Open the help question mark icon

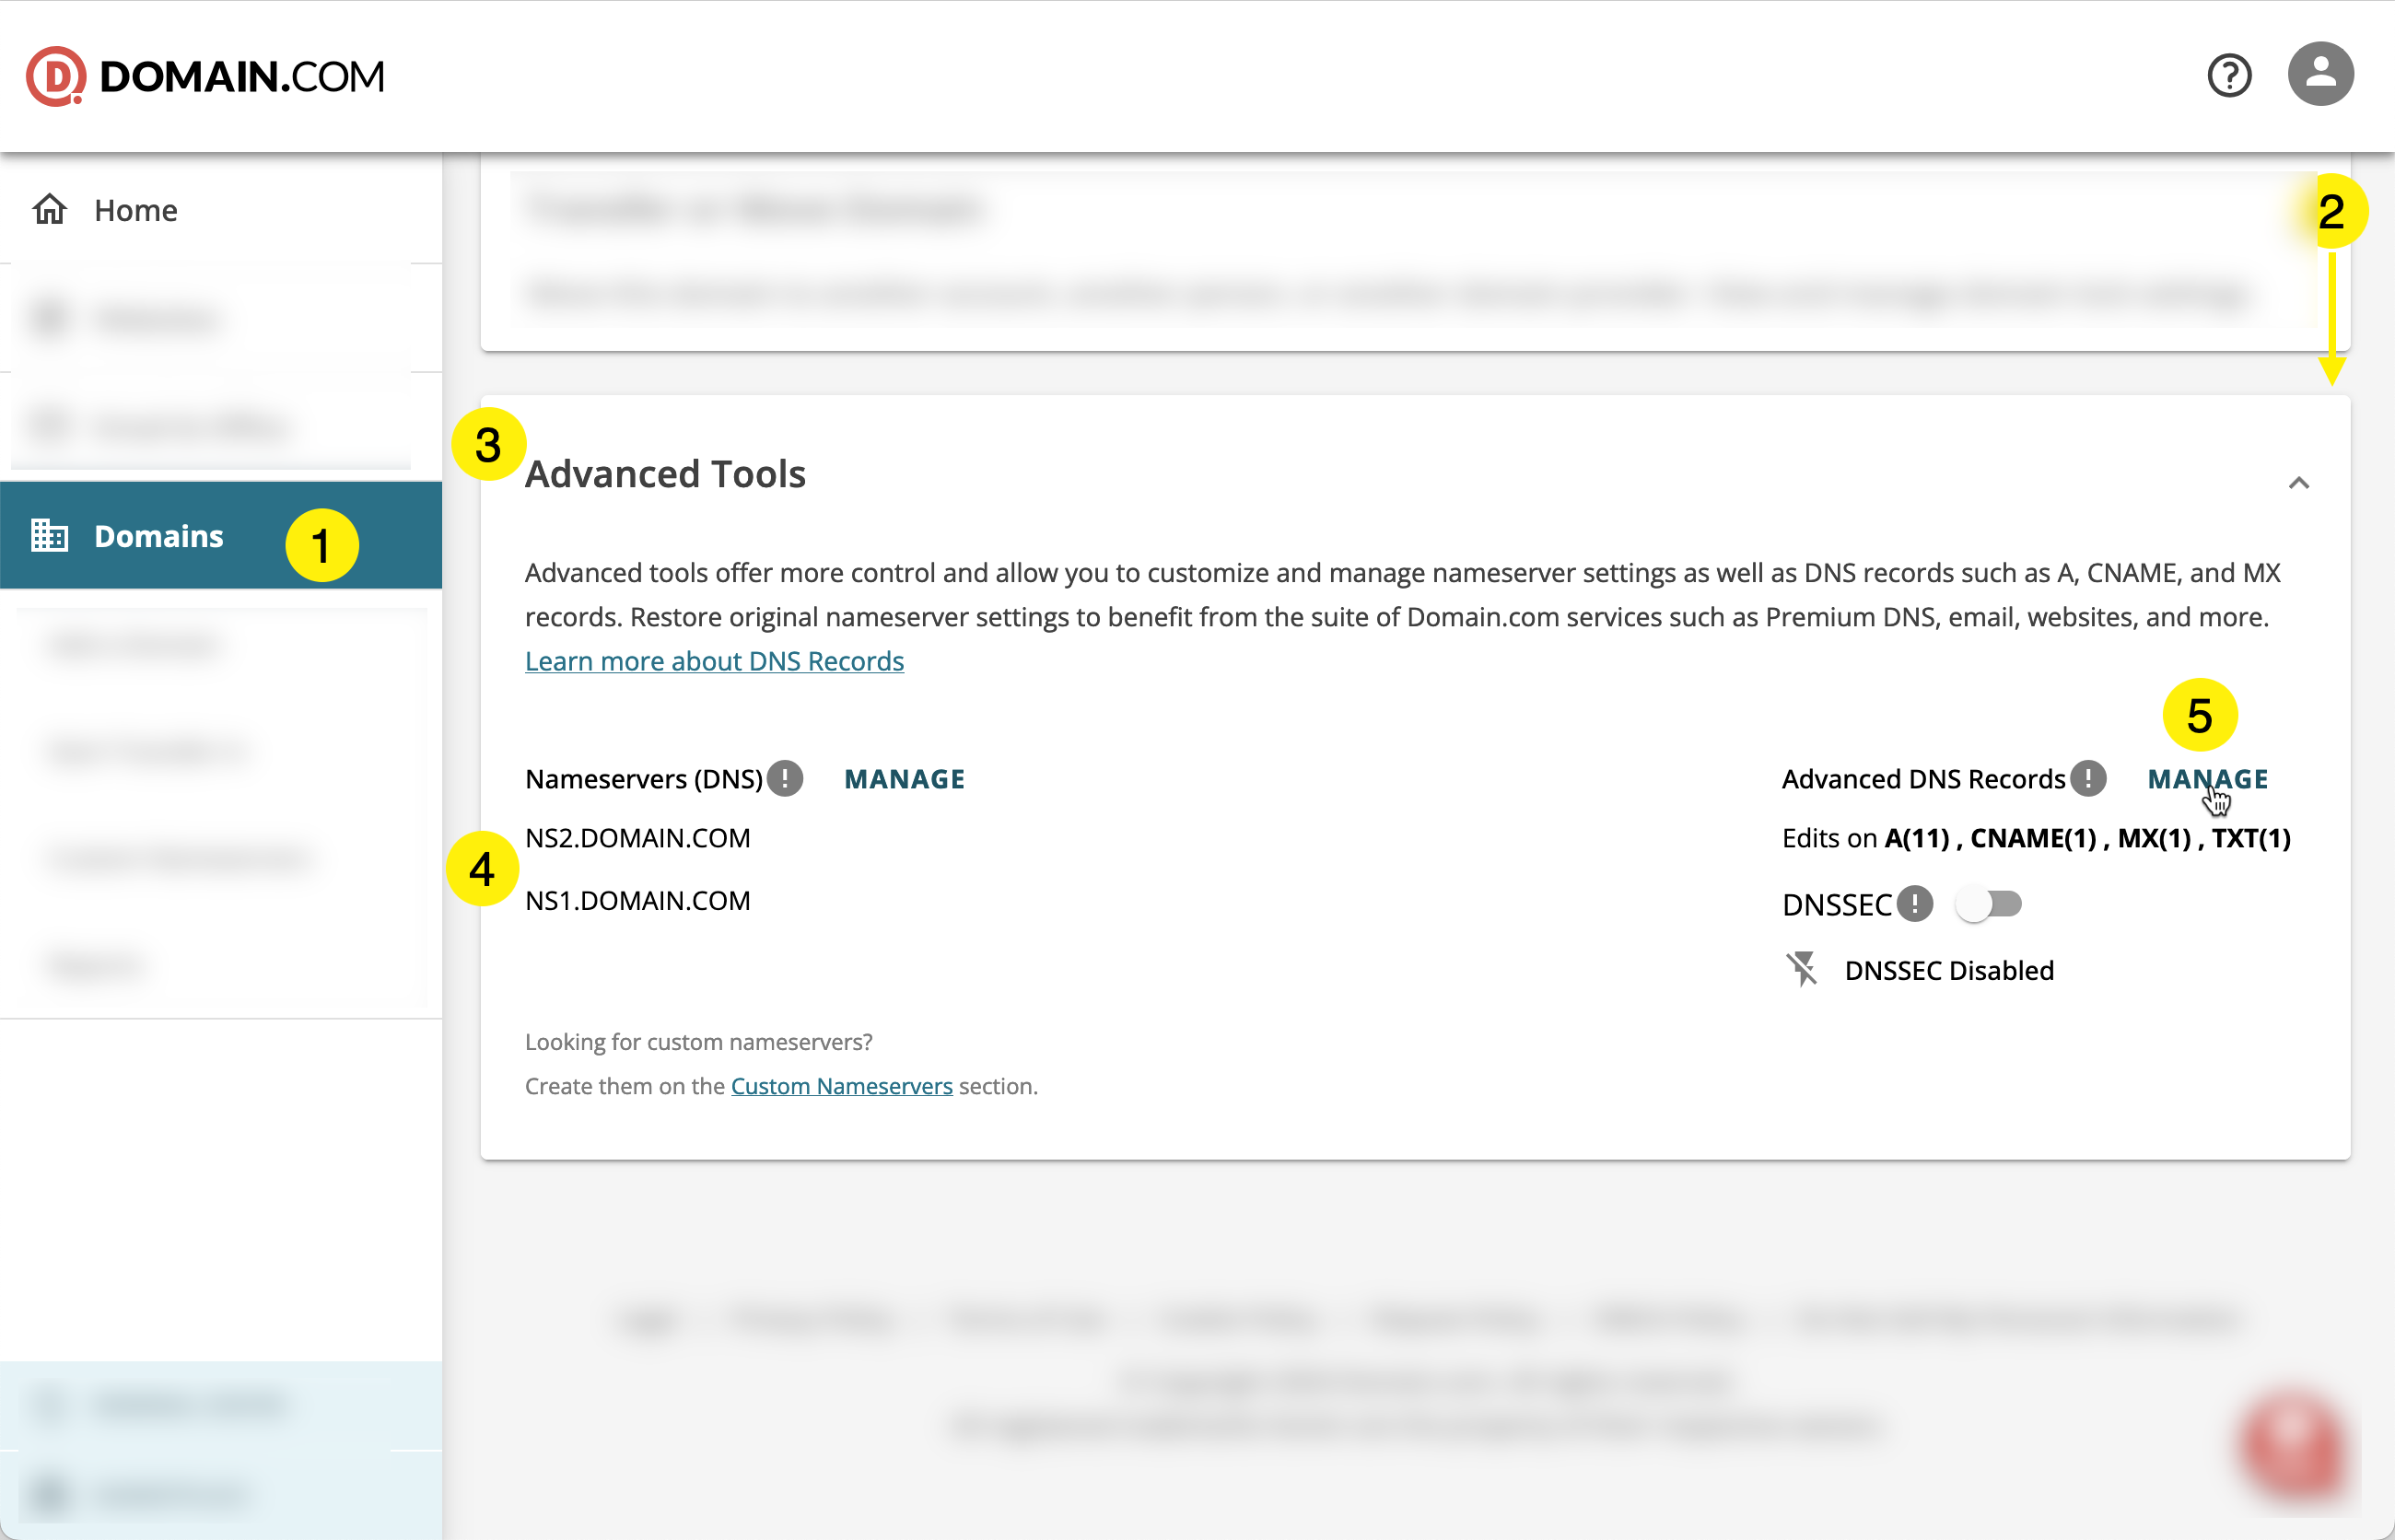(x=2228, y=74)
